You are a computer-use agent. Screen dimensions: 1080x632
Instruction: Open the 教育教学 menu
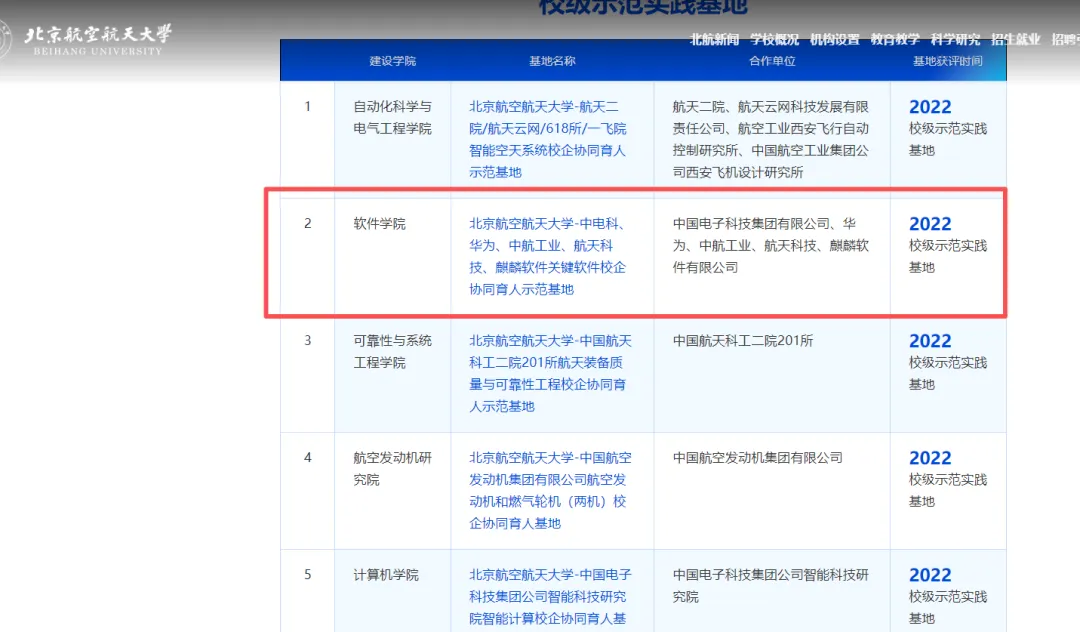pyautogui.click(x=895, y=40)
